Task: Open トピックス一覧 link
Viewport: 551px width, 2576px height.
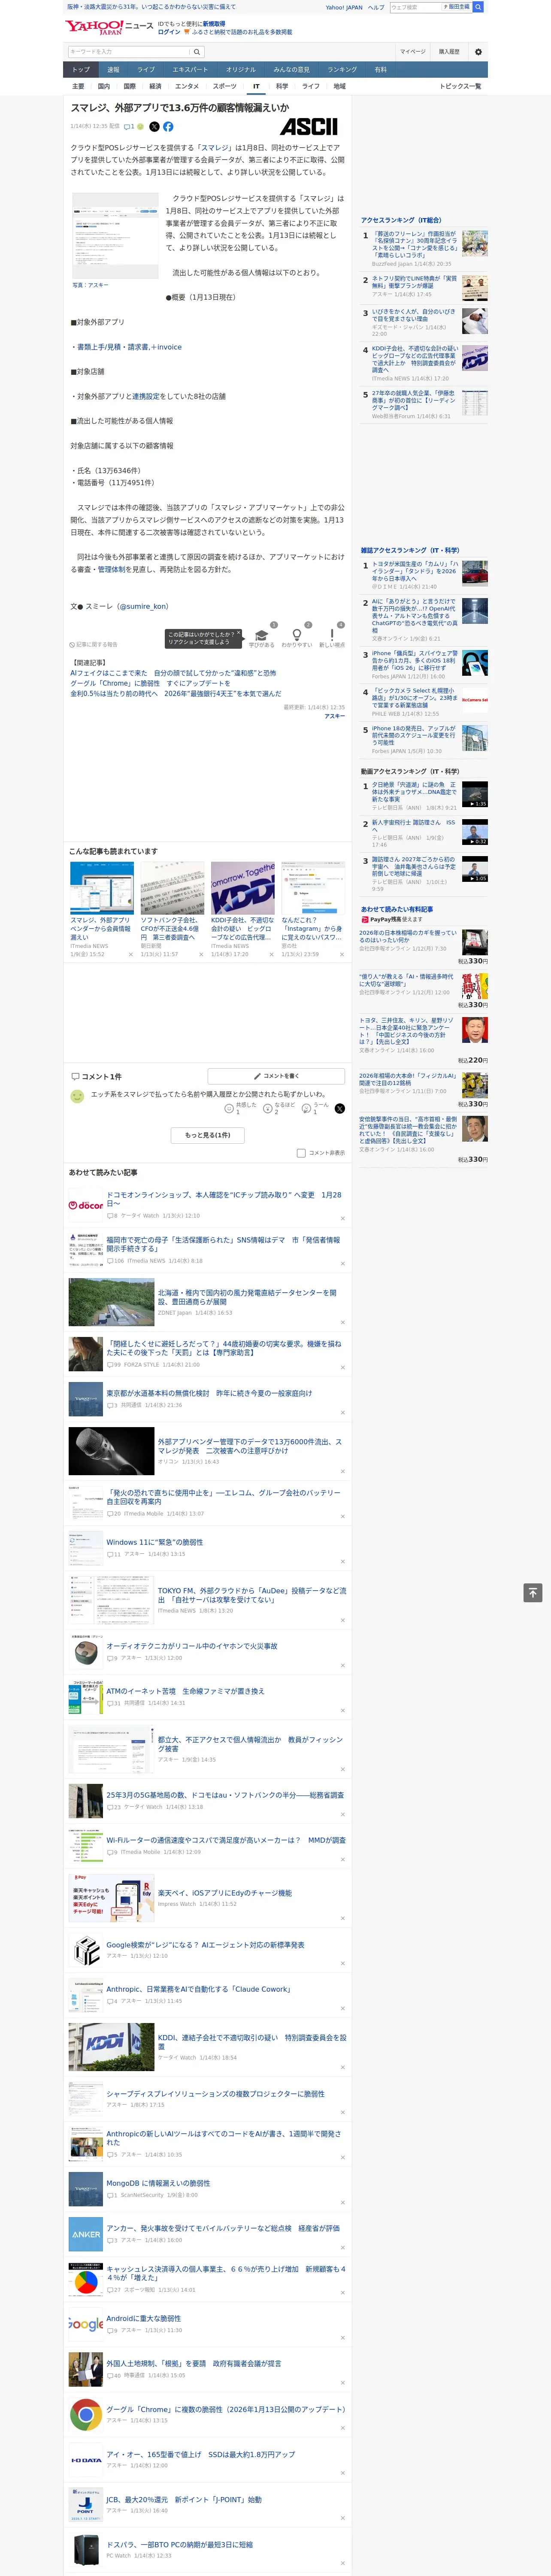Action: pos(460,86)
